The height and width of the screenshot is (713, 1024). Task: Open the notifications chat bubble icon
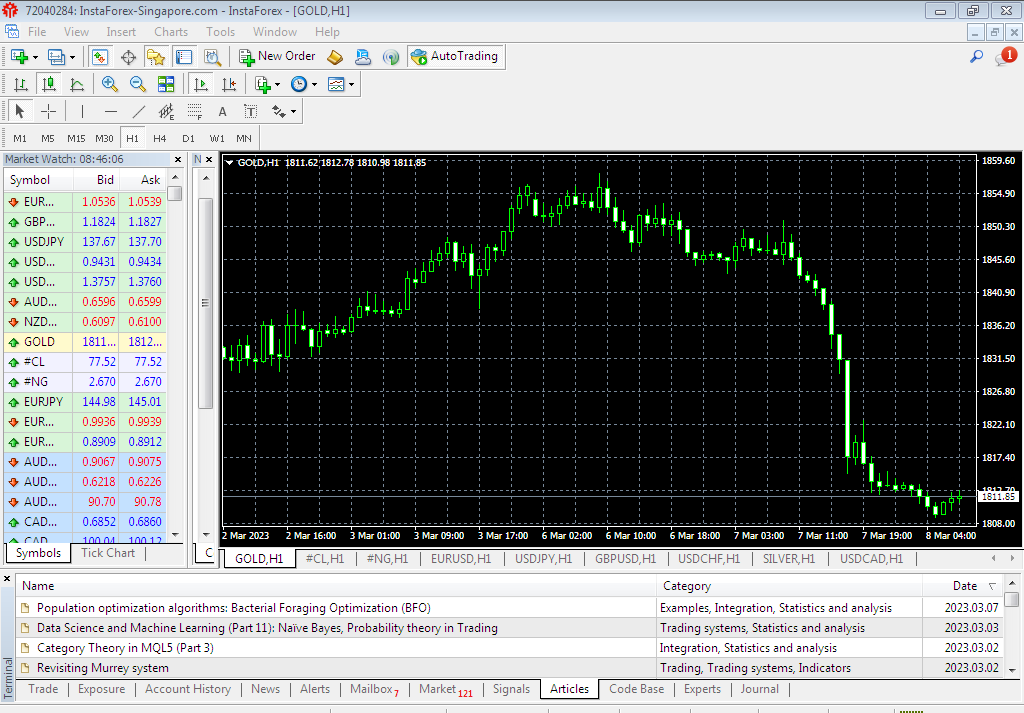pyautogui.click(x=1004, y=57)
